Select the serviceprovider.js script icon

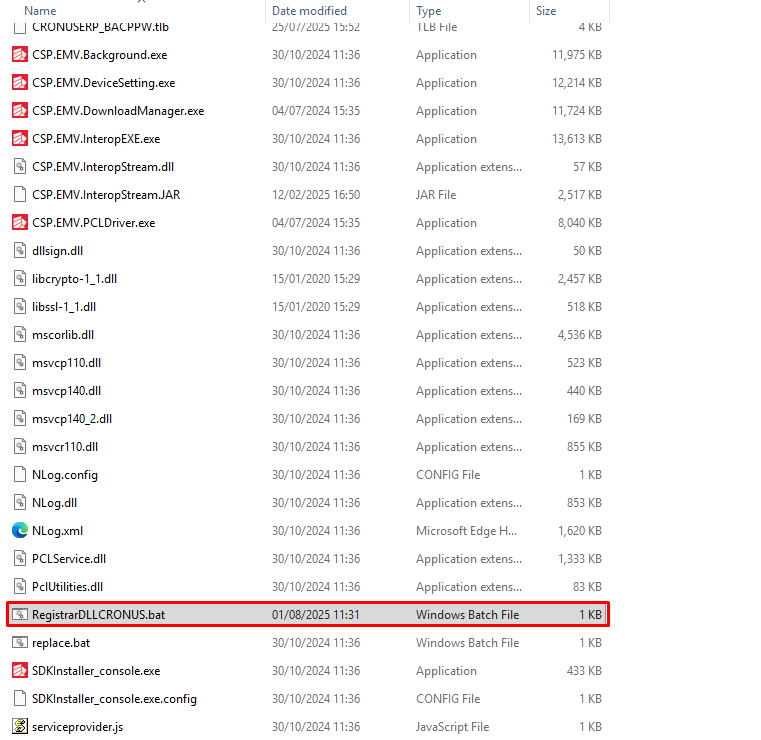pyautogui.click(x=19, y=727)
